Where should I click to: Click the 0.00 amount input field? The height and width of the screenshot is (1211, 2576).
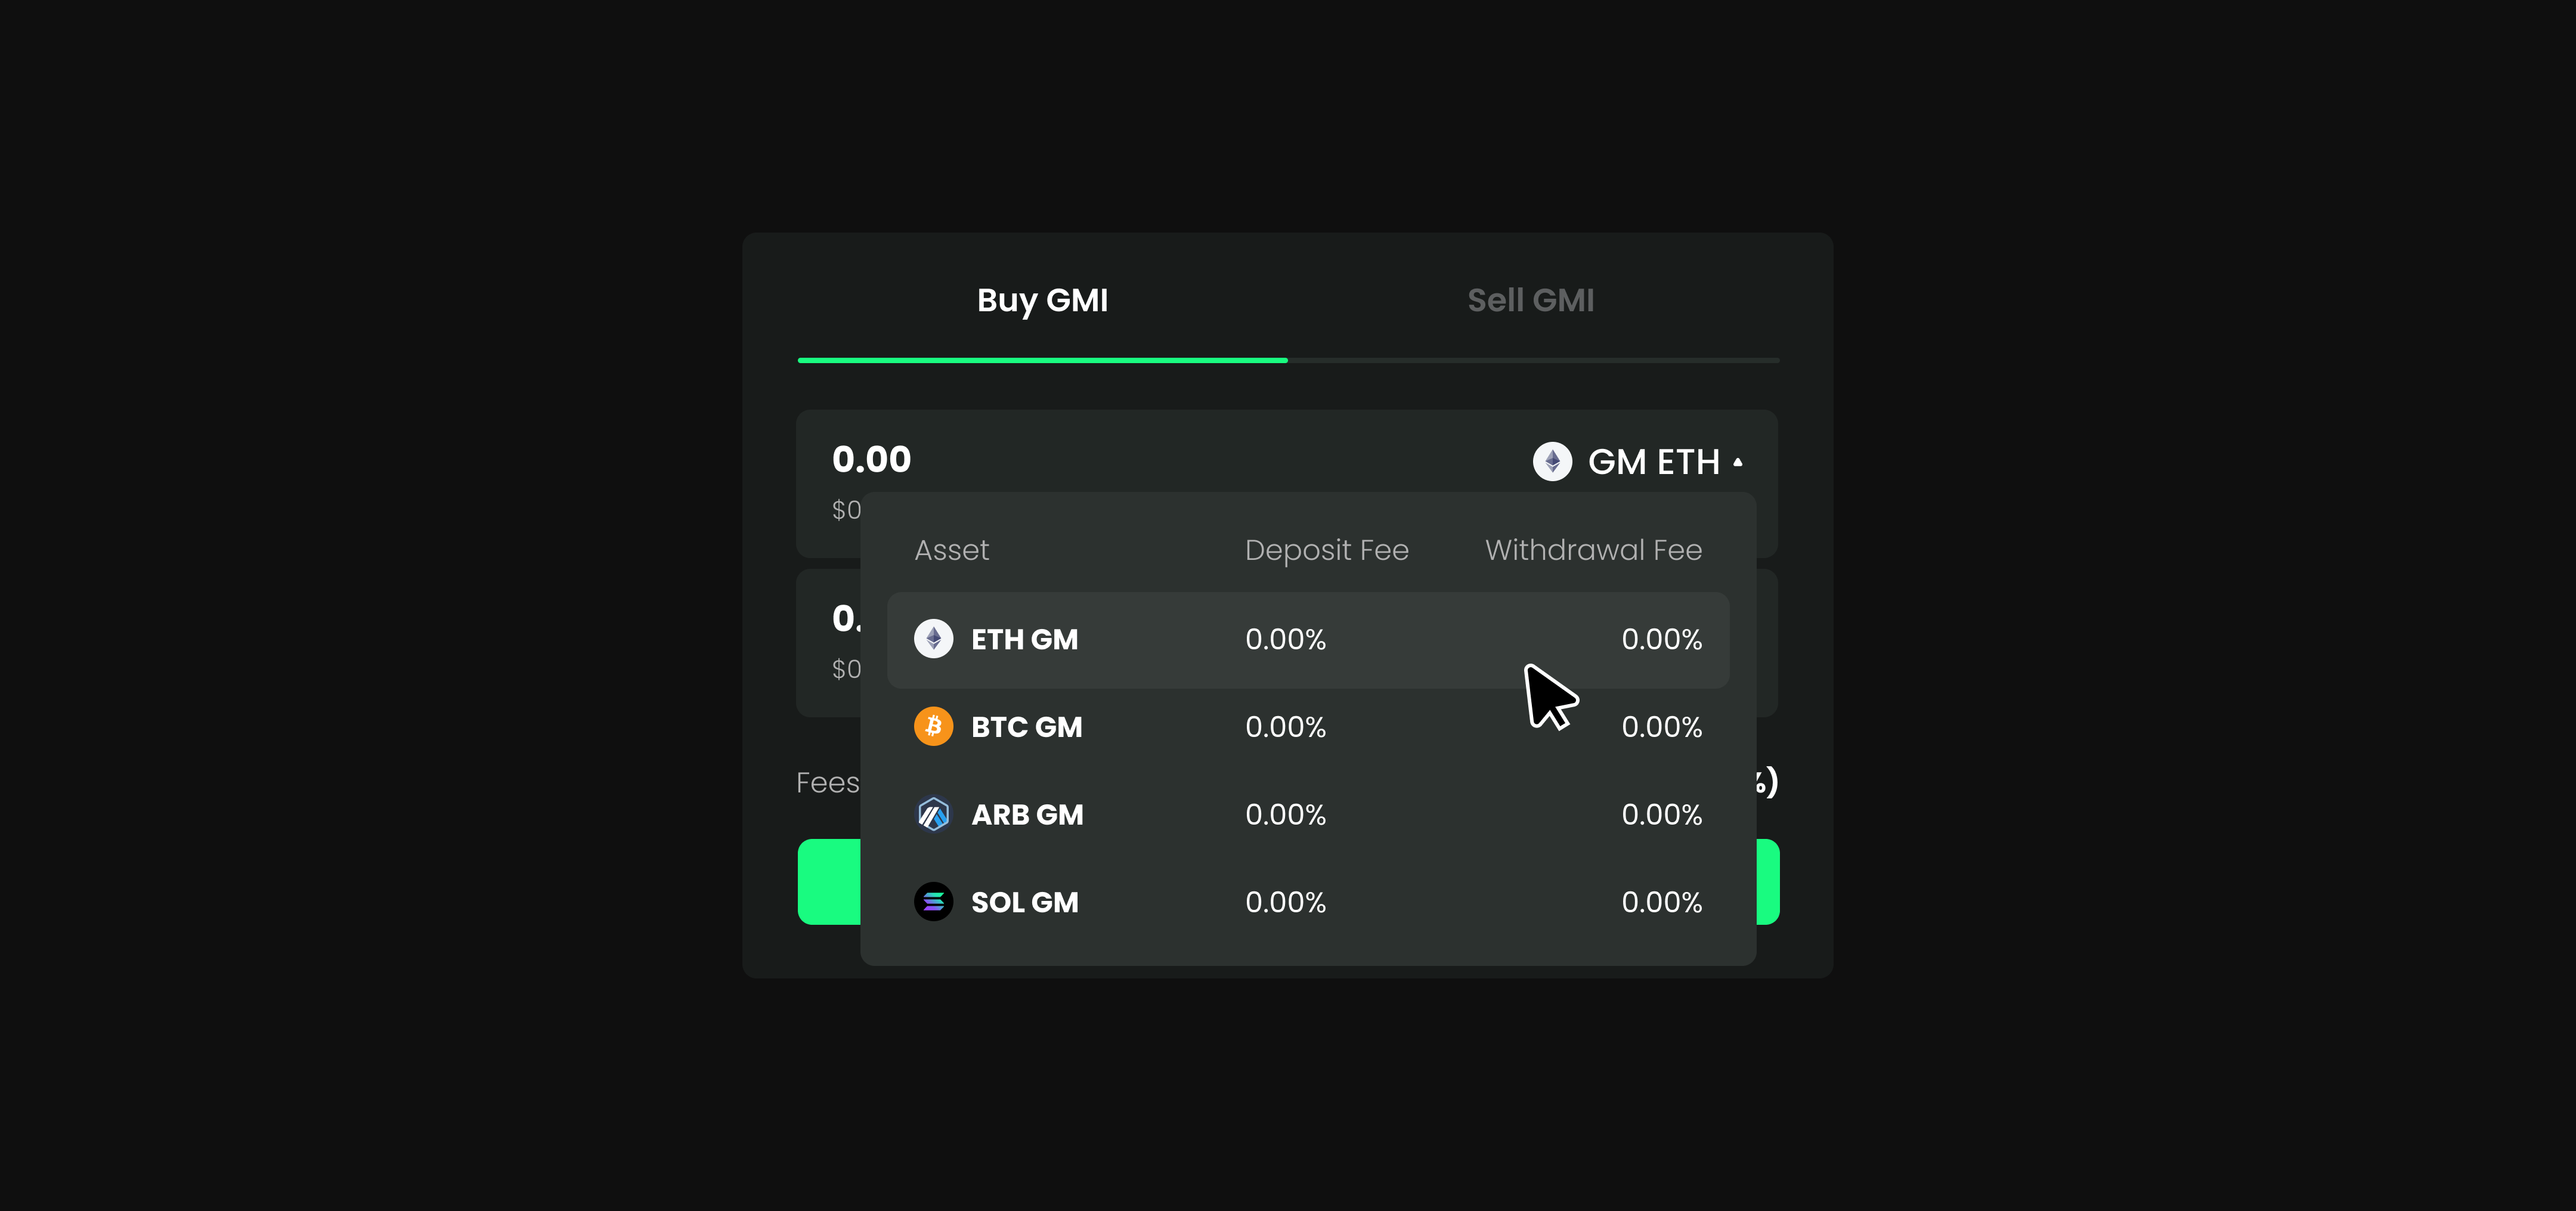[872, 459]
